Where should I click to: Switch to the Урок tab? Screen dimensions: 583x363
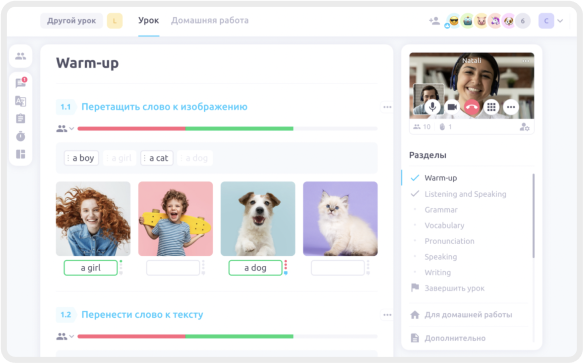[x=148, y=20]
